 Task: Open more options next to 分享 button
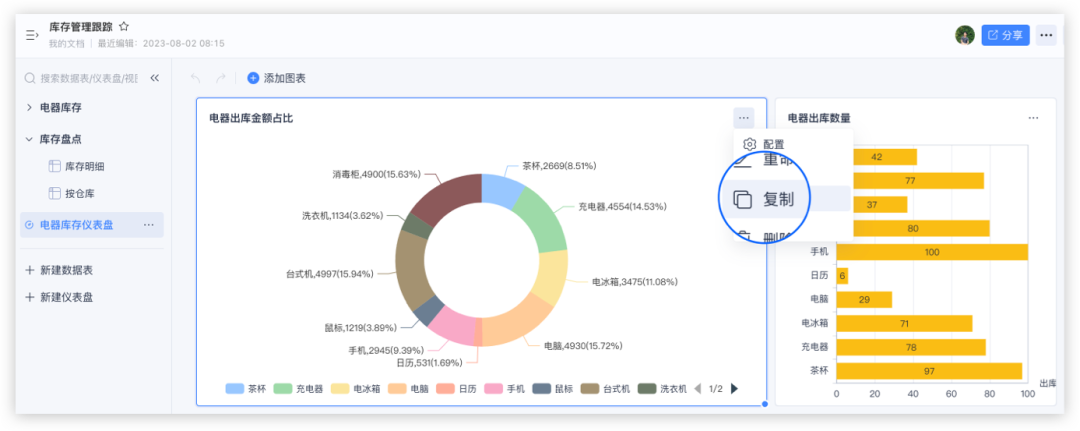[x=1046, y=35]
